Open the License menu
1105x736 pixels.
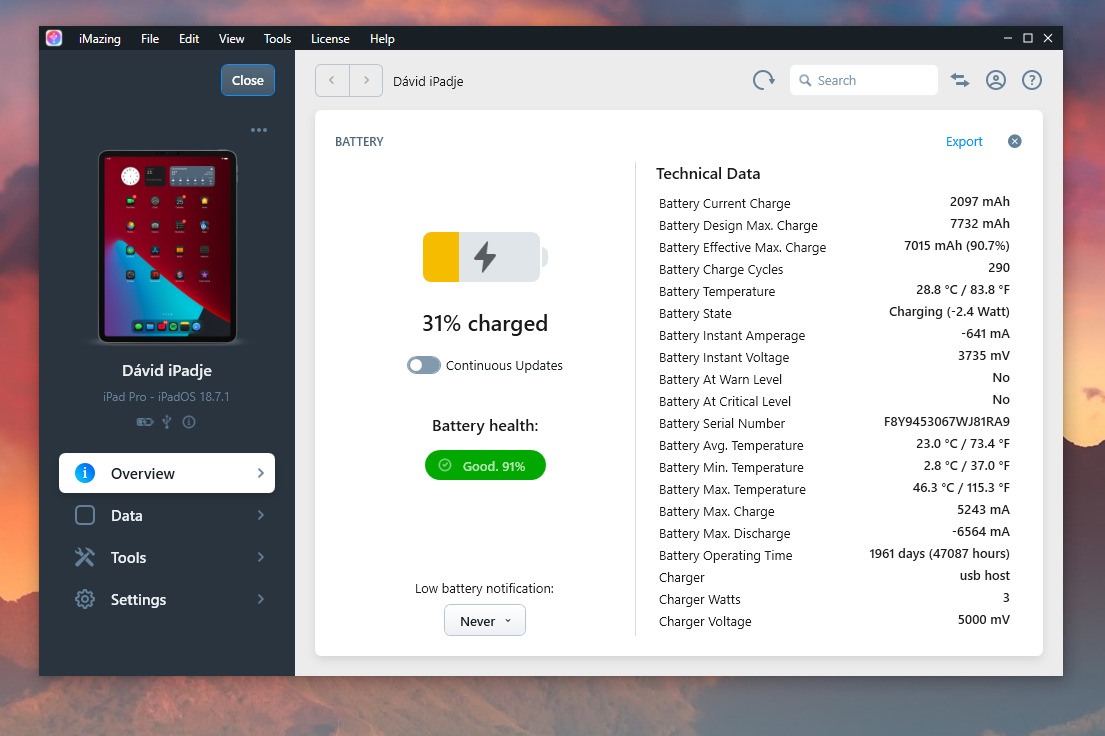click(x=330, y=39)
